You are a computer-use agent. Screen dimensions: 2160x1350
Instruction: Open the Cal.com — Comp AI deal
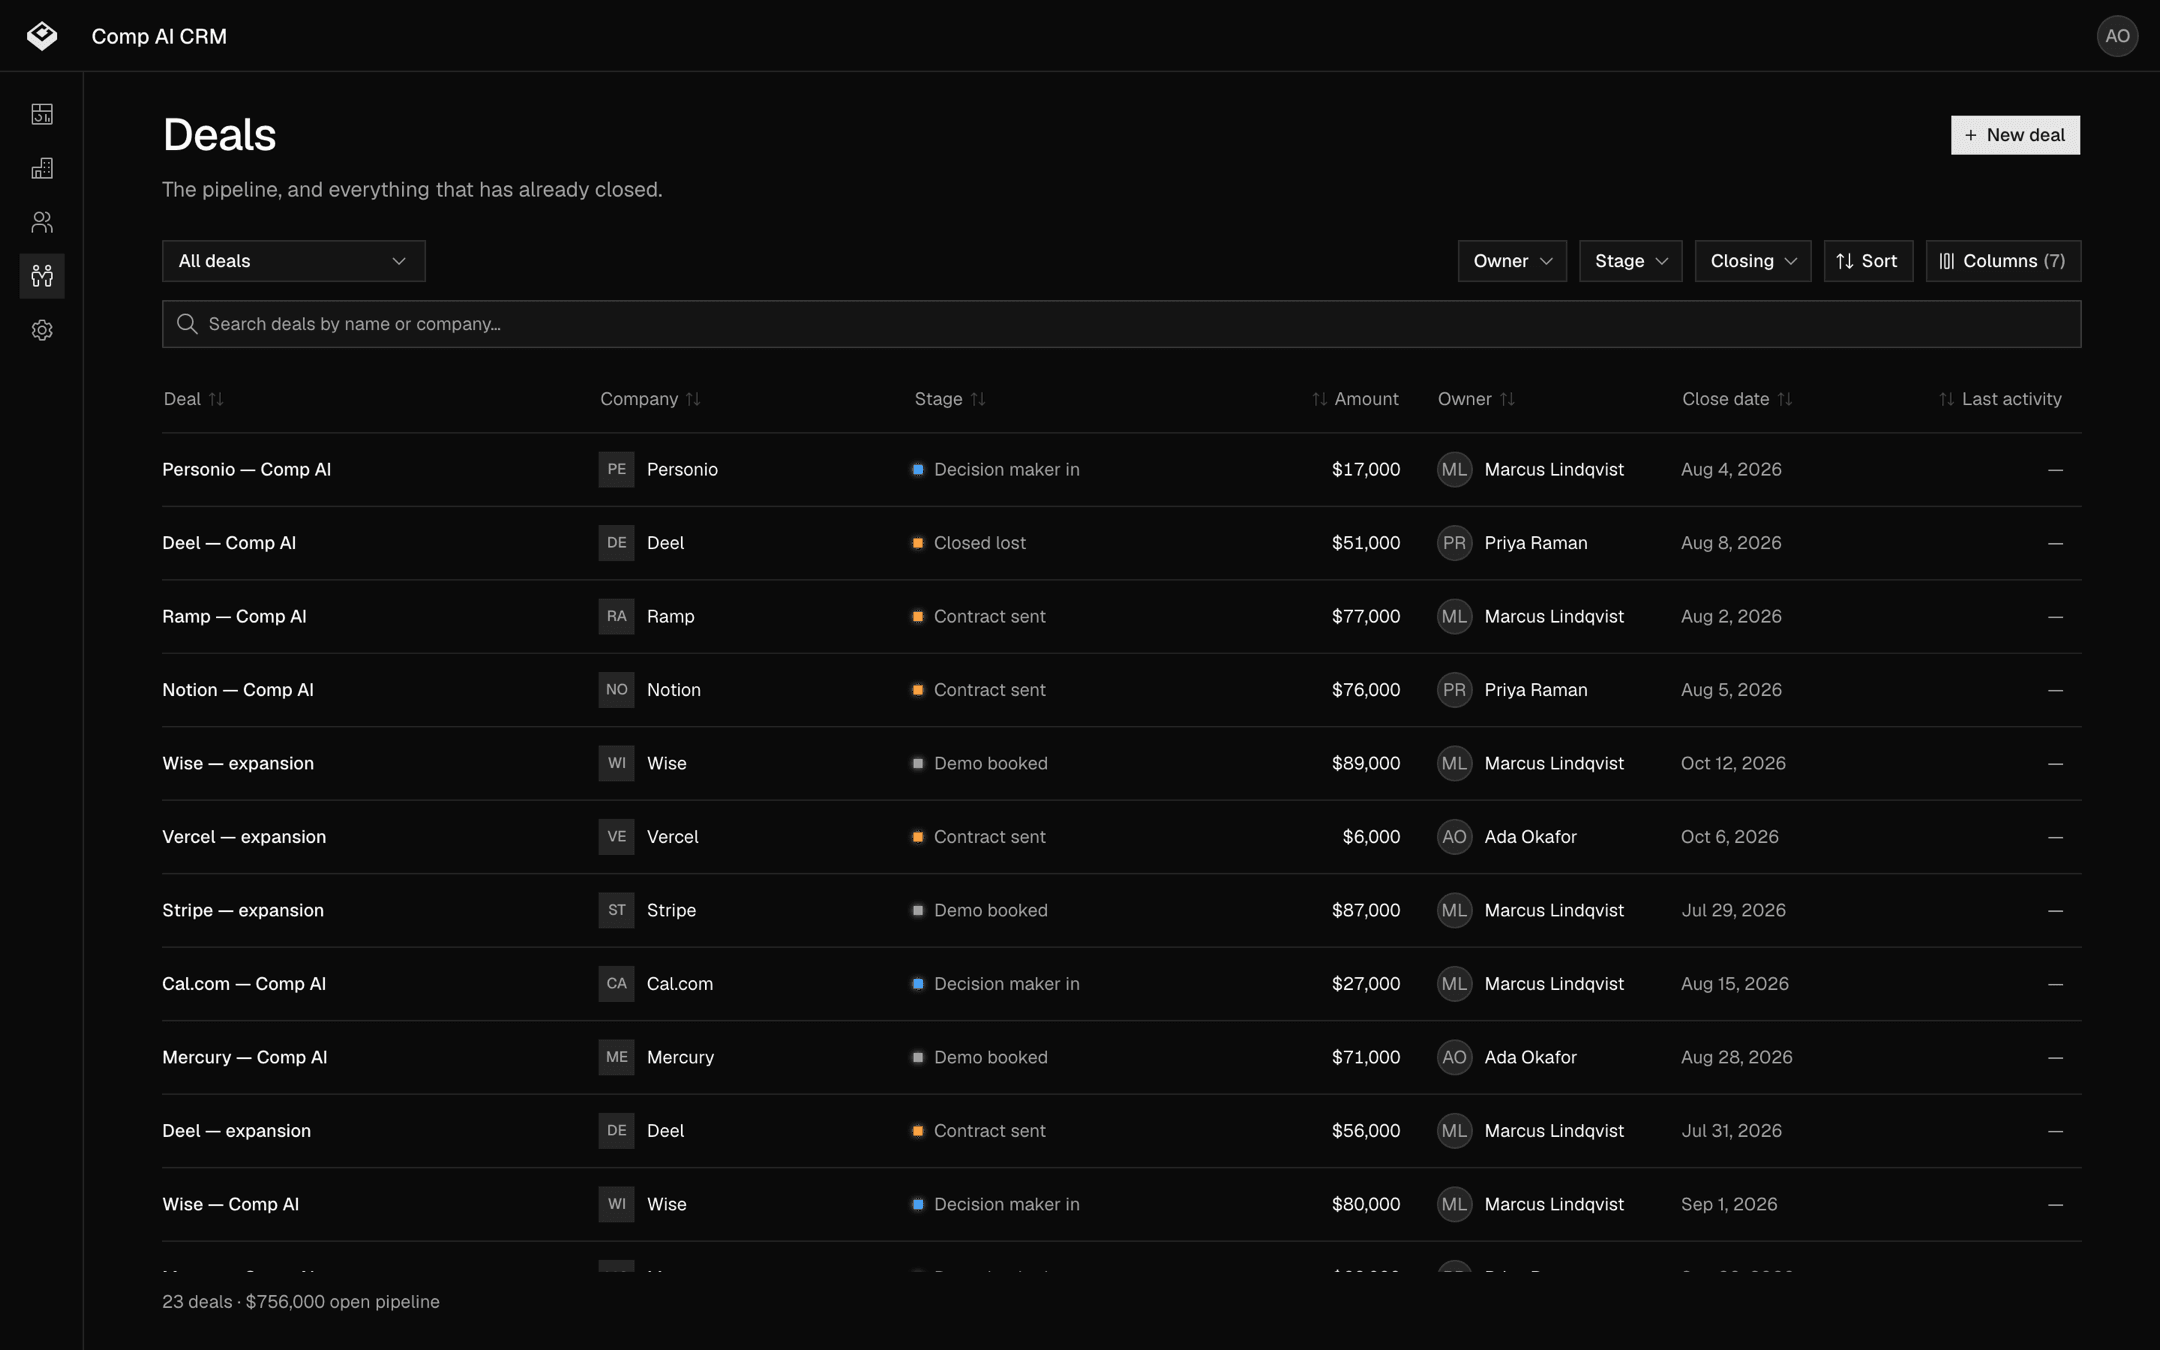244,984
